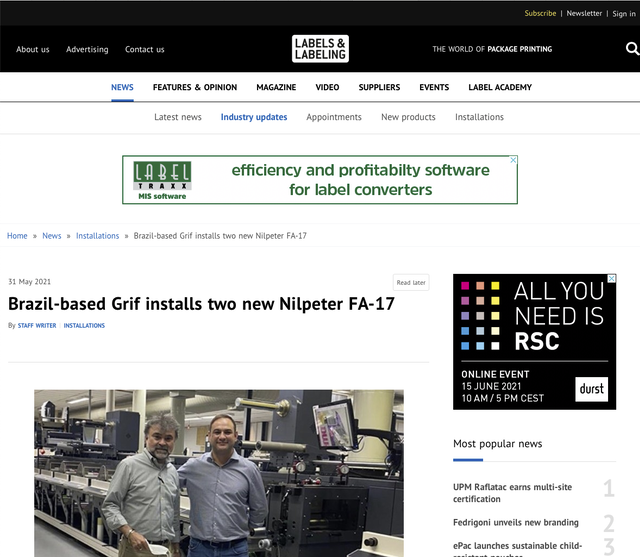Open the Sign in link

coord(622,13)
